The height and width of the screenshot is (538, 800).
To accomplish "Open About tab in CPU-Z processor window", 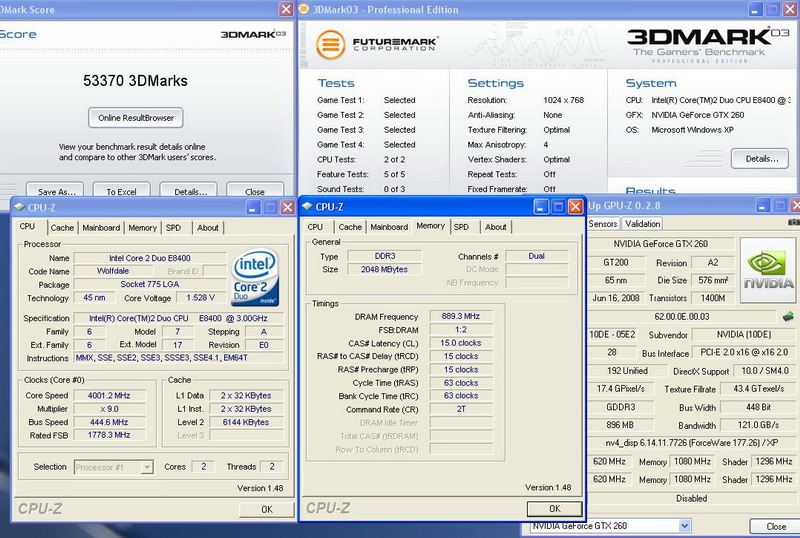I will pos(208,228).
